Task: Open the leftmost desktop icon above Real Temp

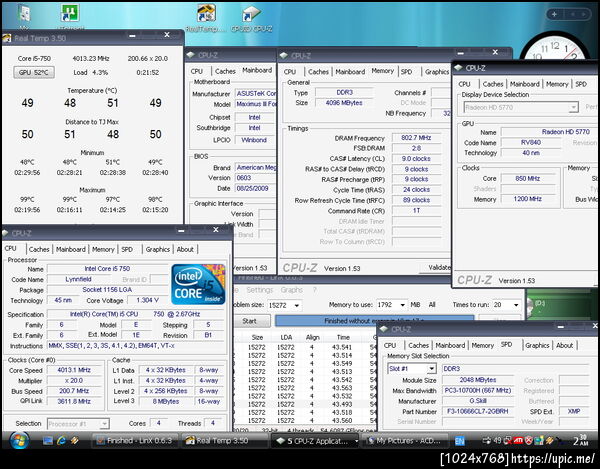Action: point(24,14)
